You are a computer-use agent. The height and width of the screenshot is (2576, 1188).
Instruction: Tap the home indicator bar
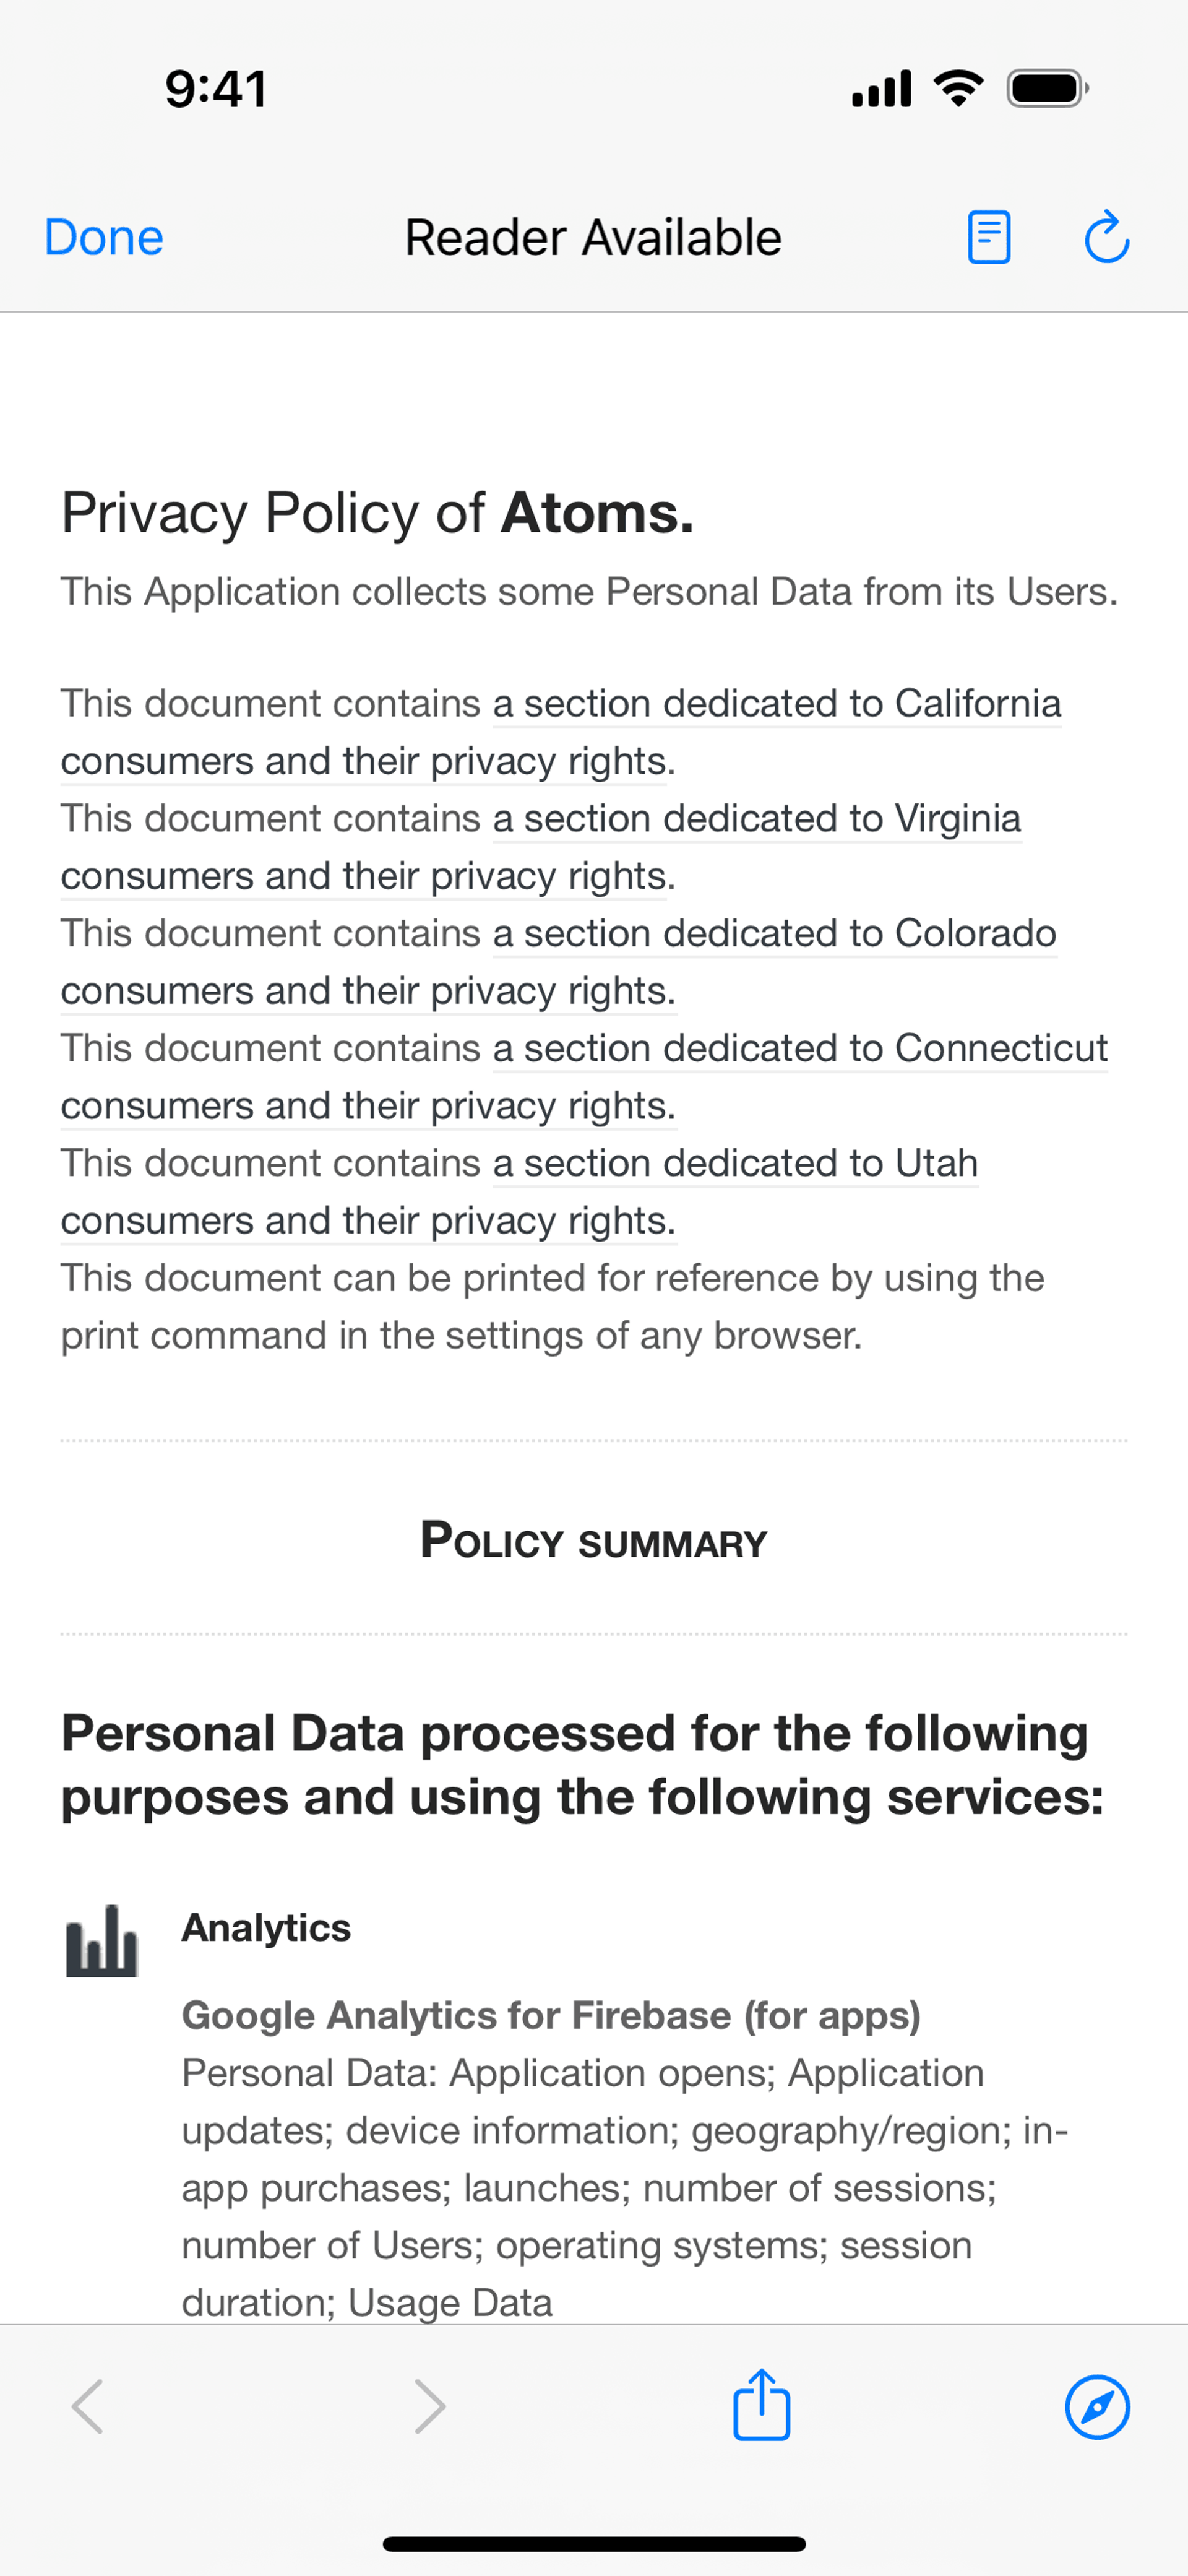(594, 2544)
